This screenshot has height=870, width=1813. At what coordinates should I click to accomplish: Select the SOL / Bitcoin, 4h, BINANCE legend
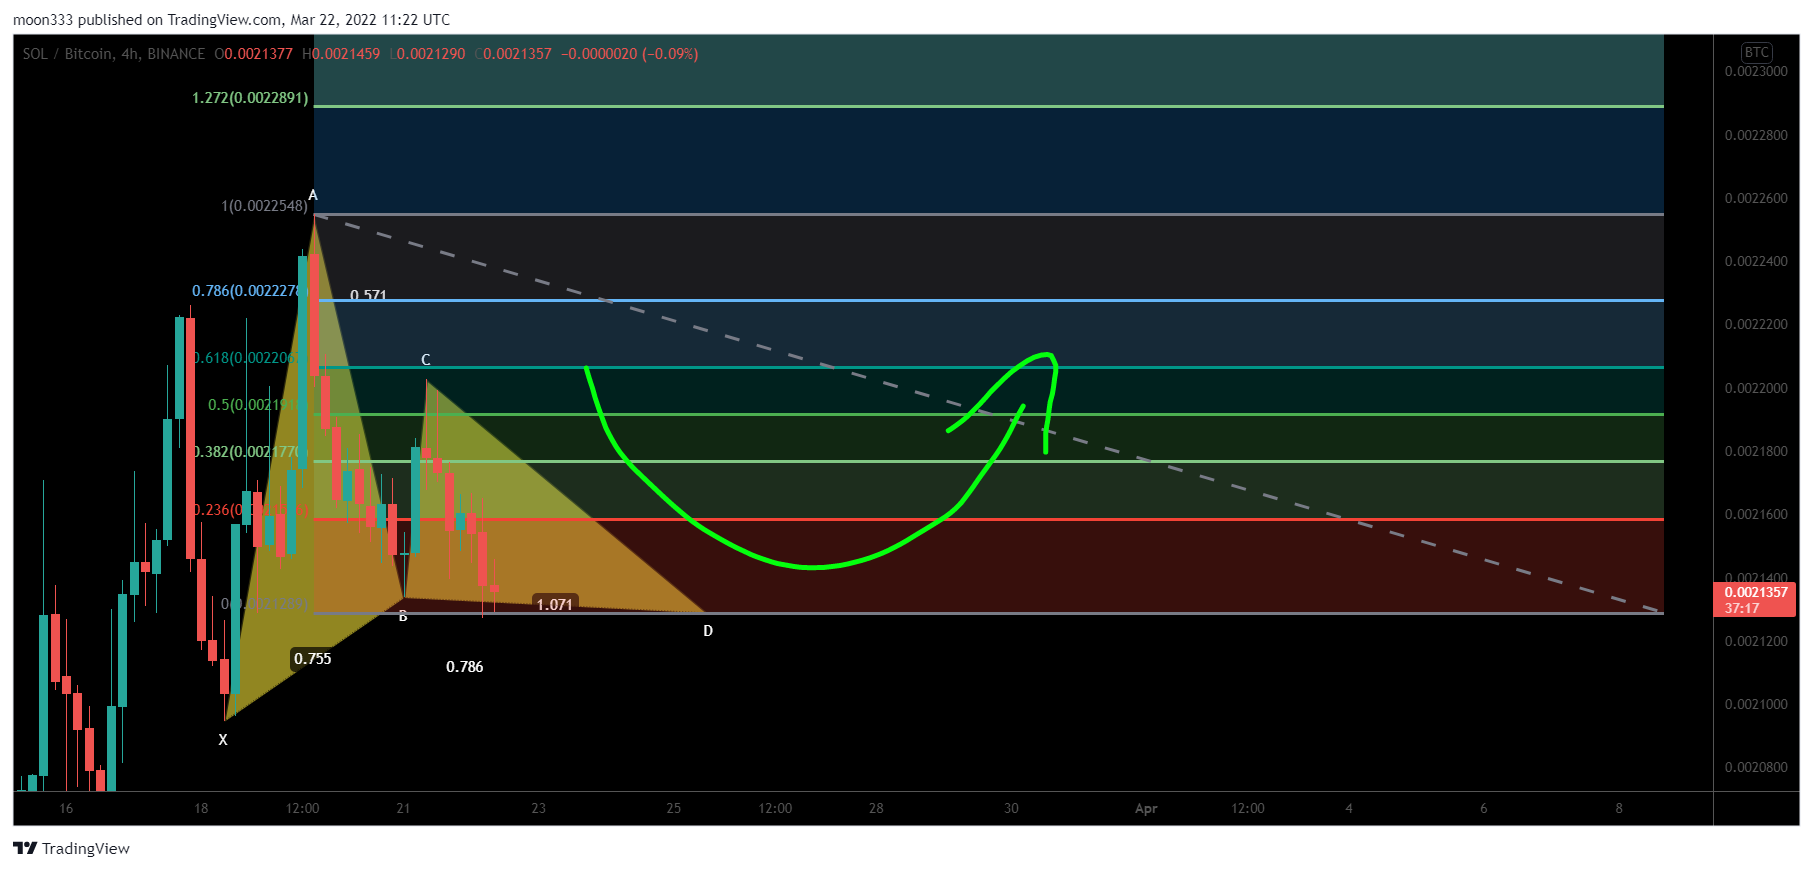[114, 54]
